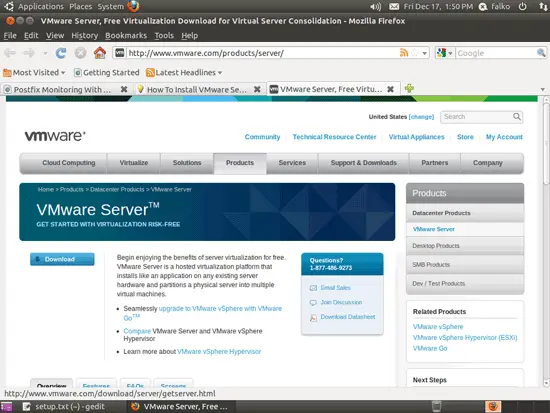Click the Download Datasheet PDF icon
Image resolution: width=550 pixels, height=413 pixels.
[x=313, y=318]
